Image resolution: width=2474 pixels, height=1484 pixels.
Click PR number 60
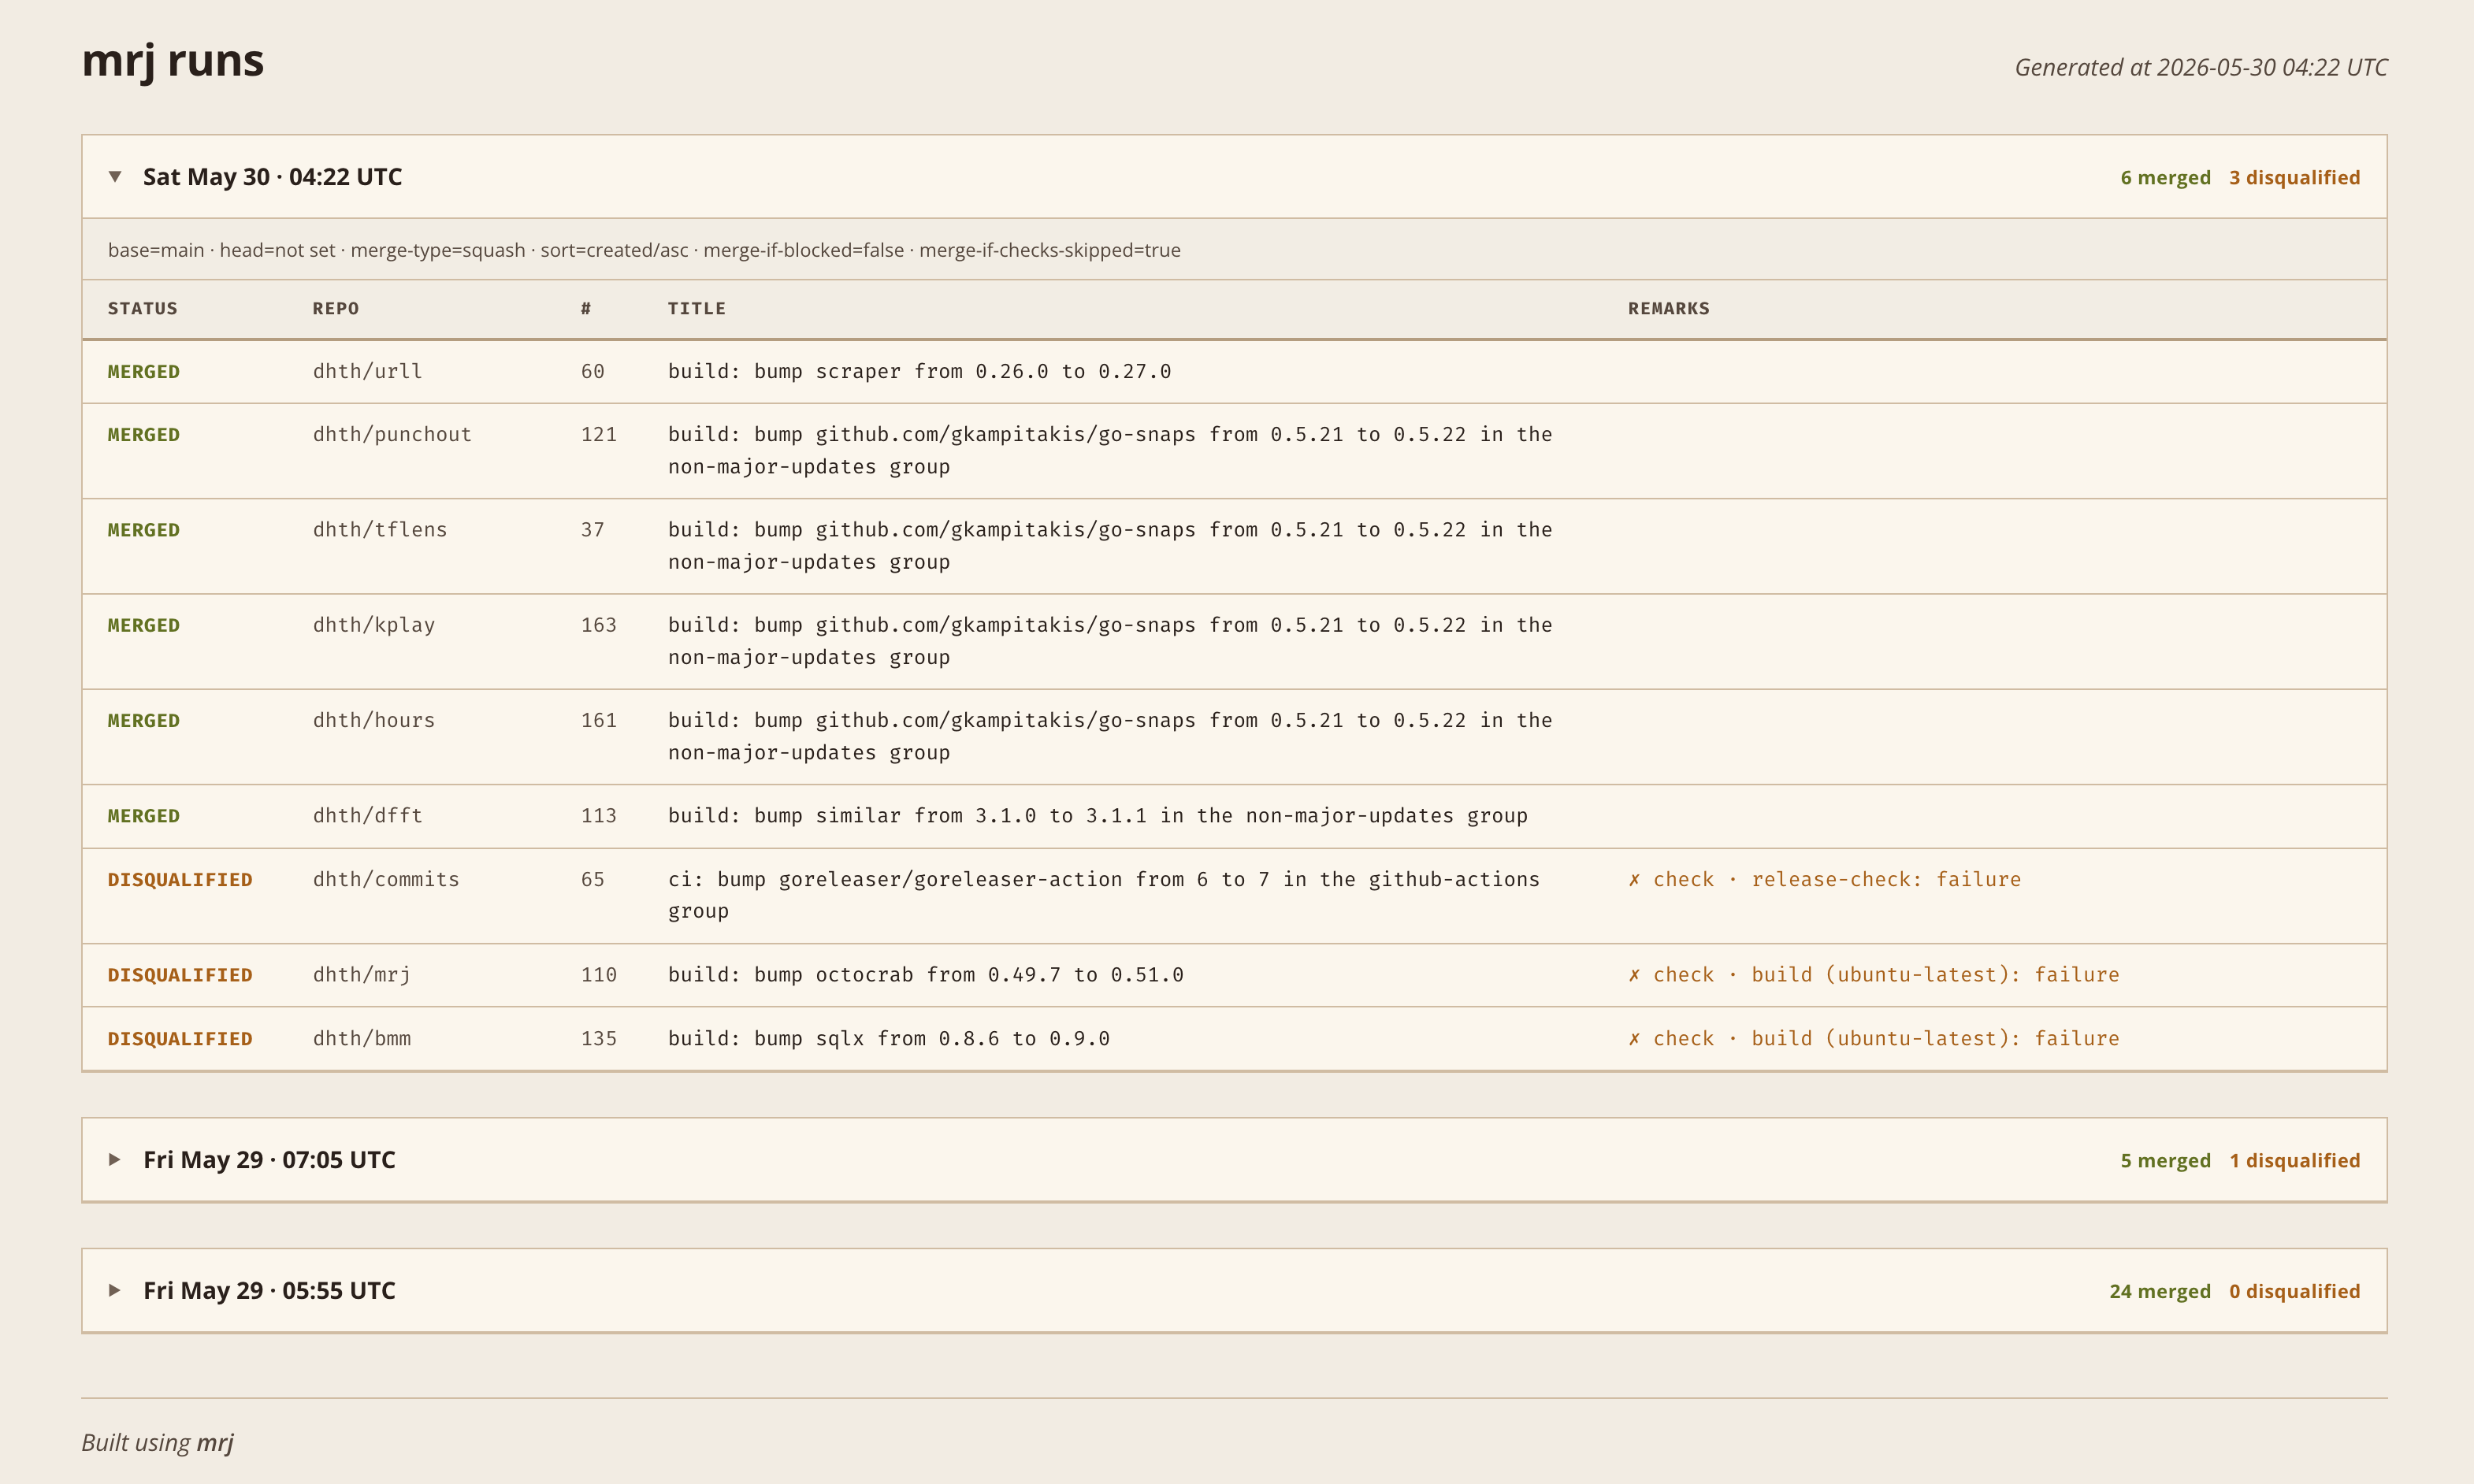(593, 372)
